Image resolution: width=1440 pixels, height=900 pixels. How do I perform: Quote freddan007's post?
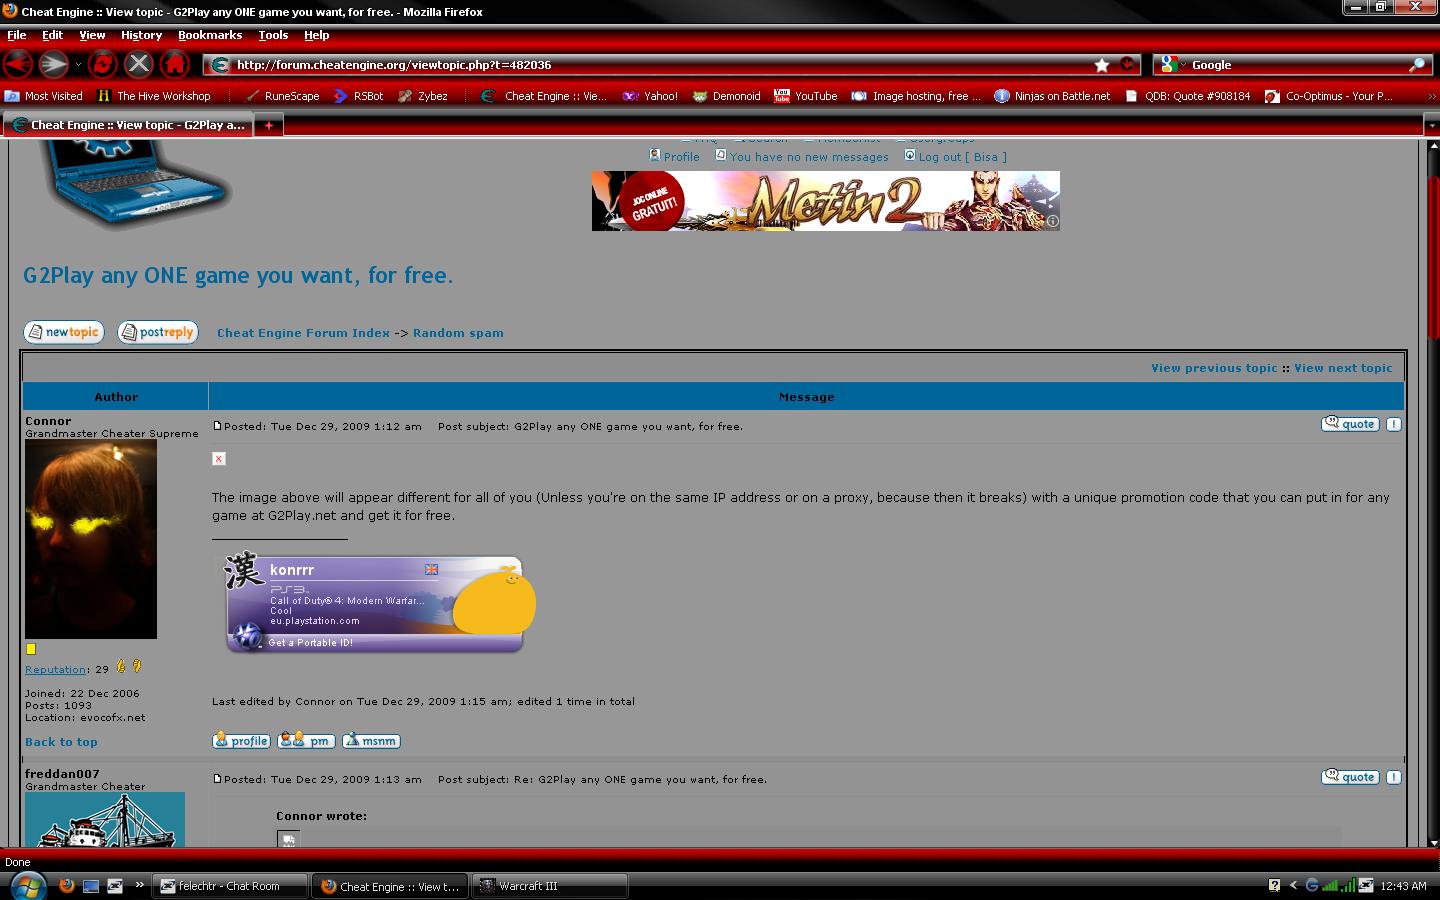1350,777
